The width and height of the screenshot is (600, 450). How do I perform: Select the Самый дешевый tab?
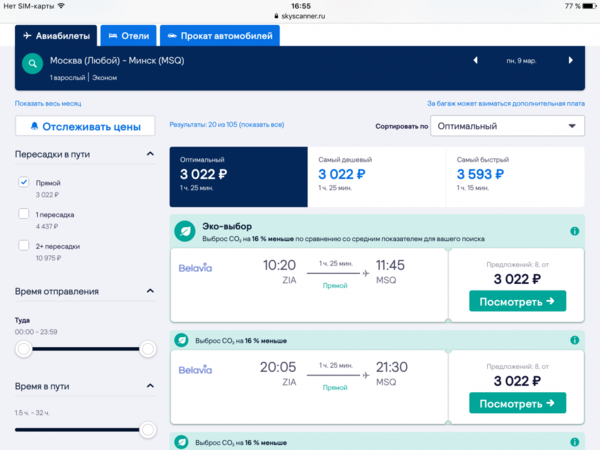pyautogui.click(x=377, y=177)
